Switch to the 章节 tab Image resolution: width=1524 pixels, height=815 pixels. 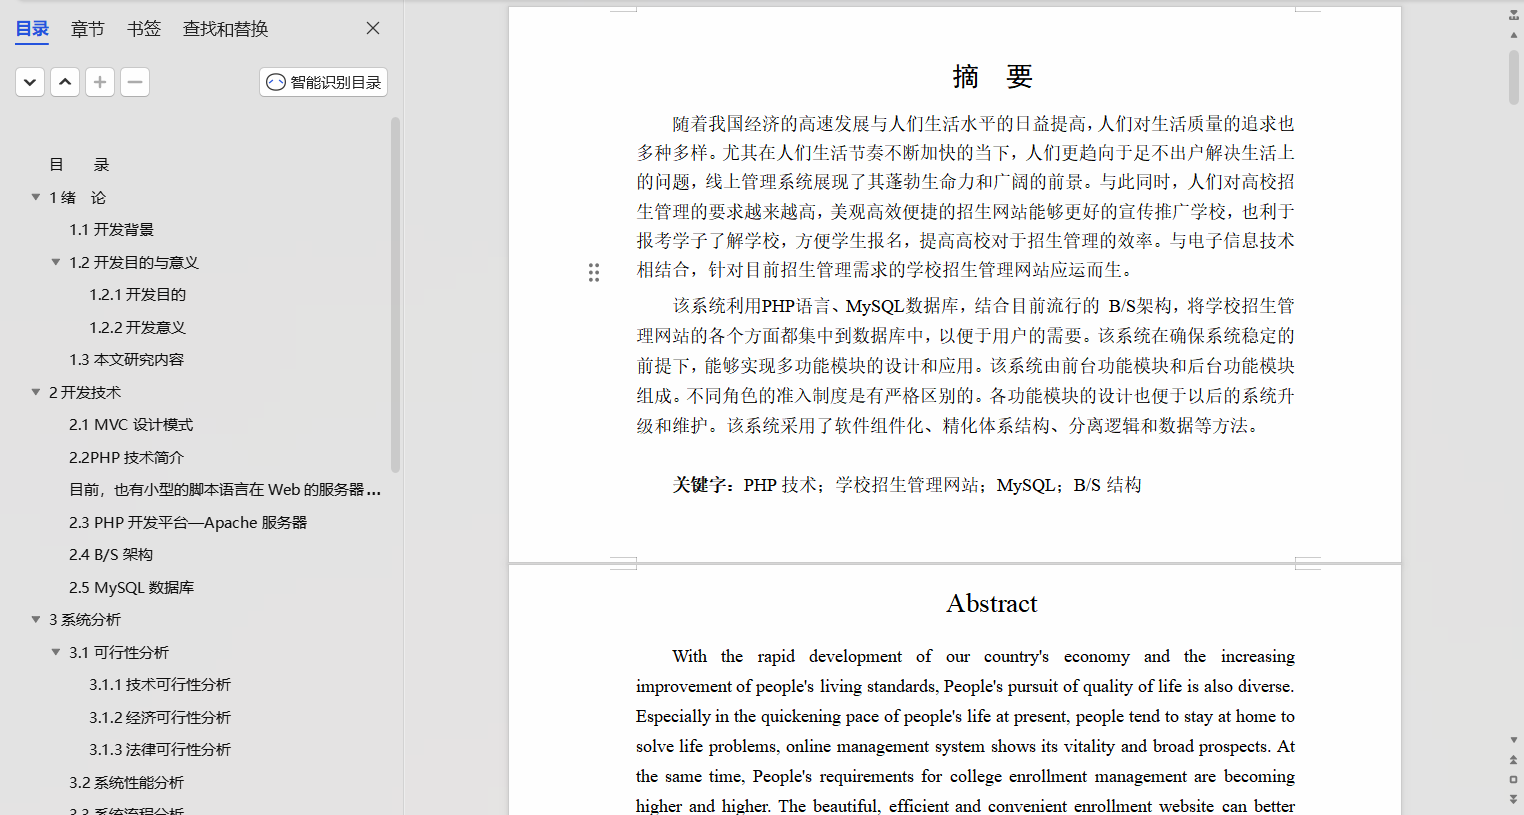(x=88, y=29)
